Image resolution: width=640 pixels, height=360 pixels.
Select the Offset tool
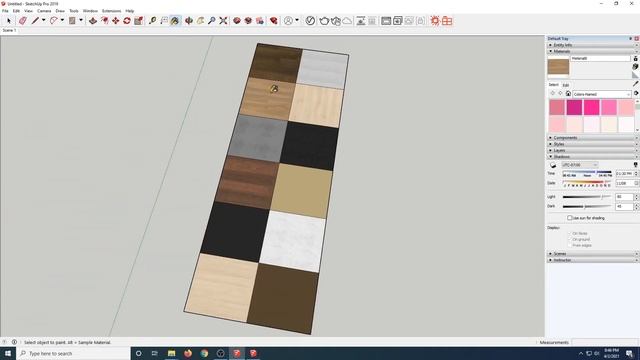(x=105, y=20)
